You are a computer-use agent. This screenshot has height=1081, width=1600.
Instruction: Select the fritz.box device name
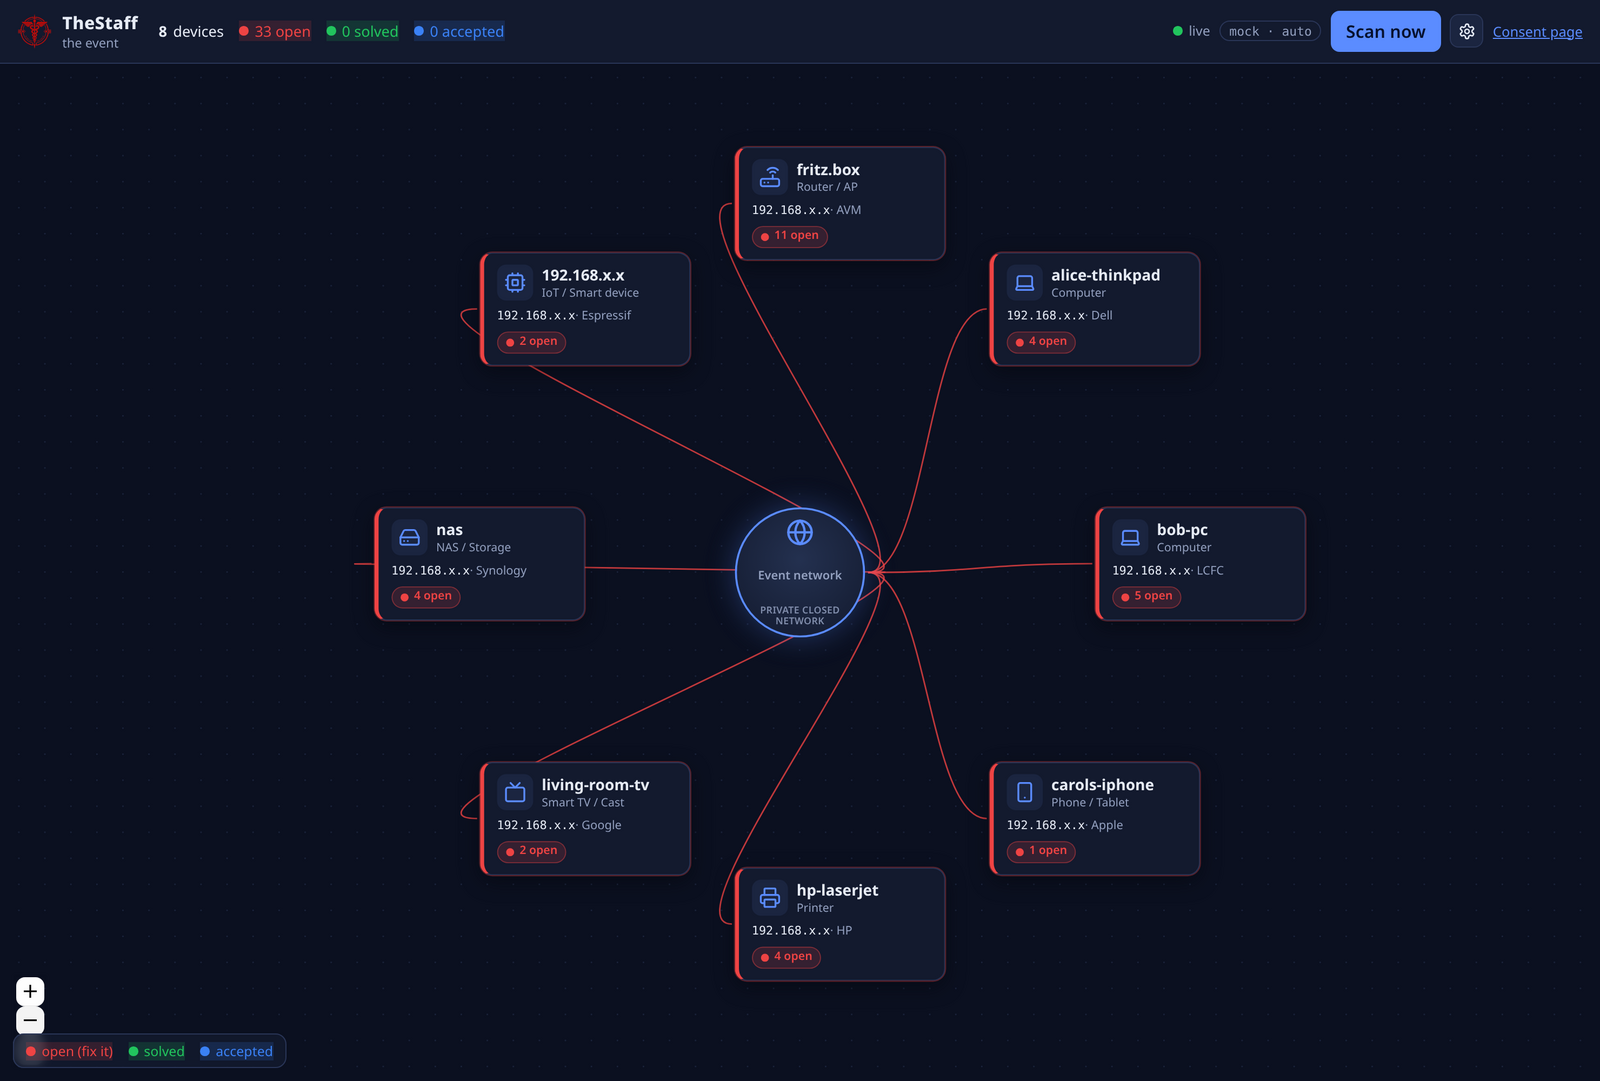coord(828,170)
